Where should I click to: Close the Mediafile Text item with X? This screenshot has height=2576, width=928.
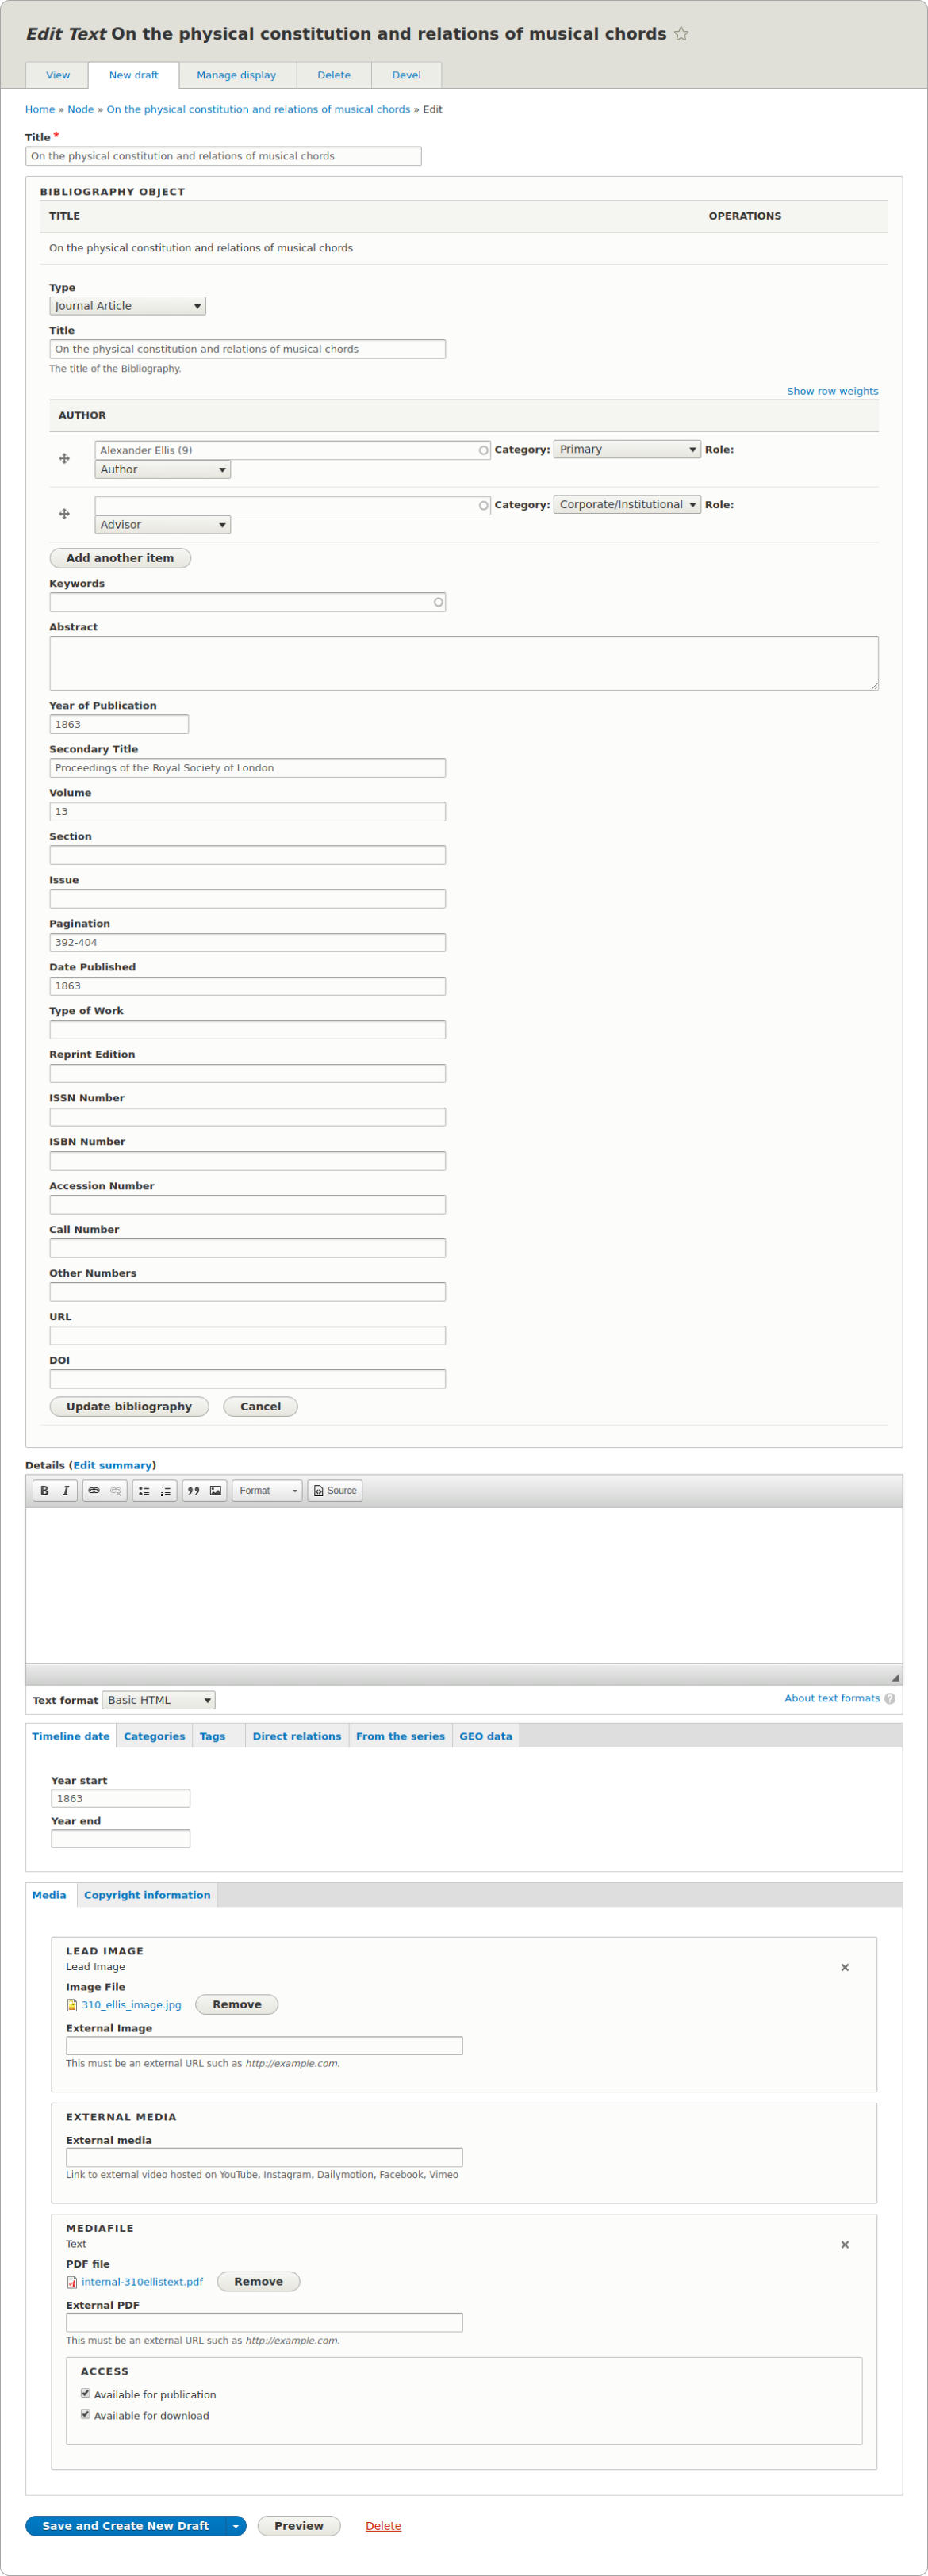pos(845,2244)
